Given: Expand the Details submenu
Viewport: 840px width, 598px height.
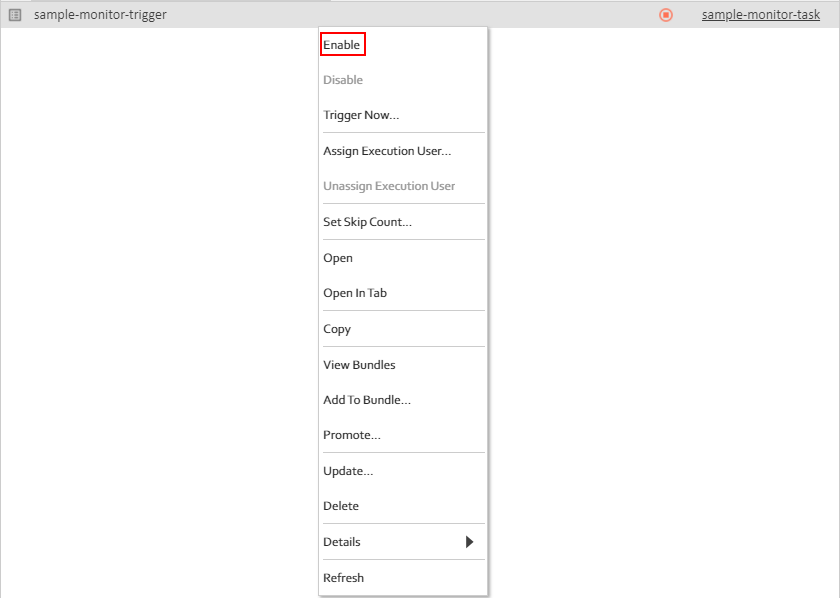Looking at the screenshot, I should pyautogui.click(x=400, y=542).
